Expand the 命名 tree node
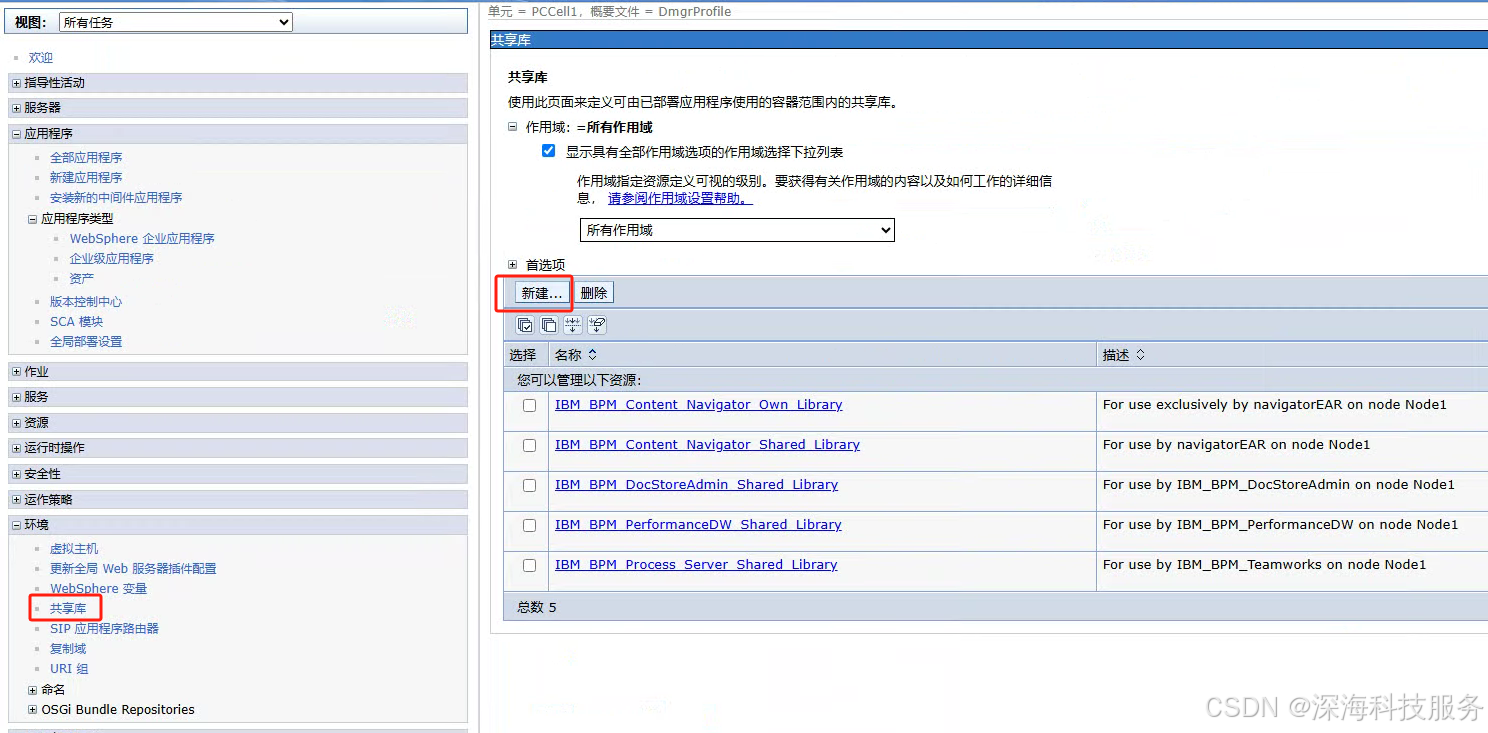 tap(33, 690)
